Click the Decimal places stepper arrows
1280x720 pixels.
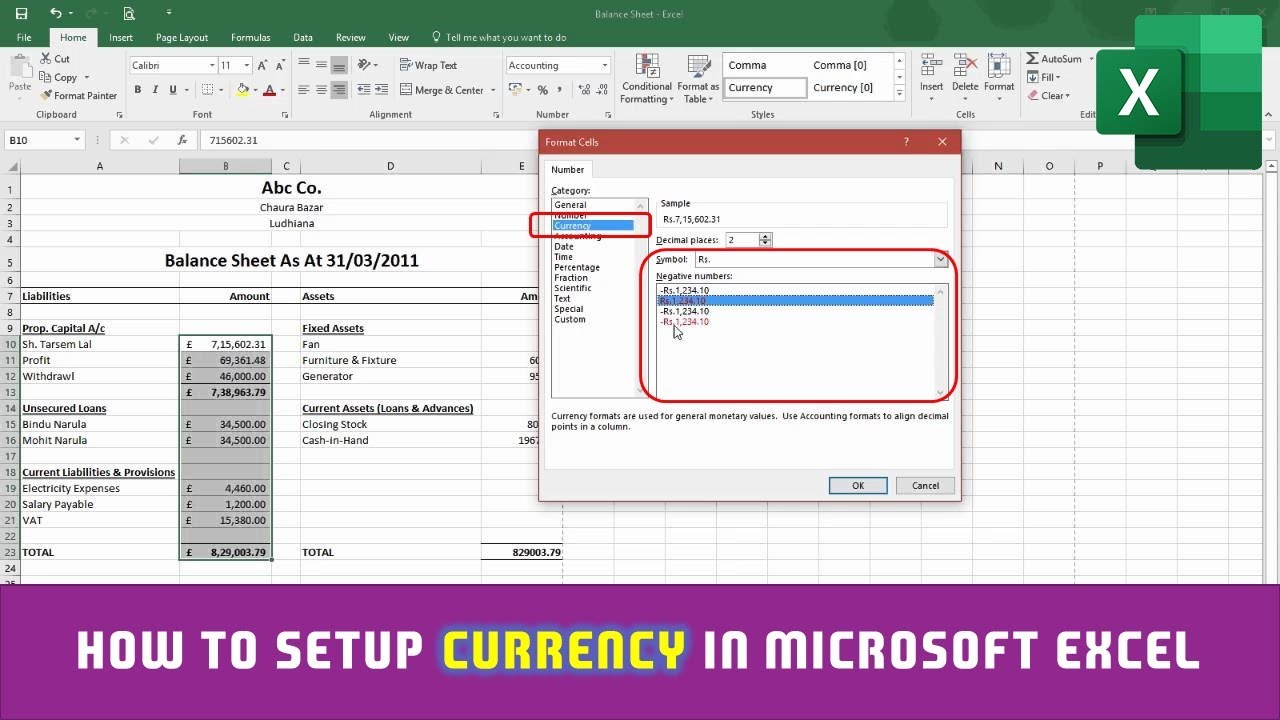tap(766, 240)
